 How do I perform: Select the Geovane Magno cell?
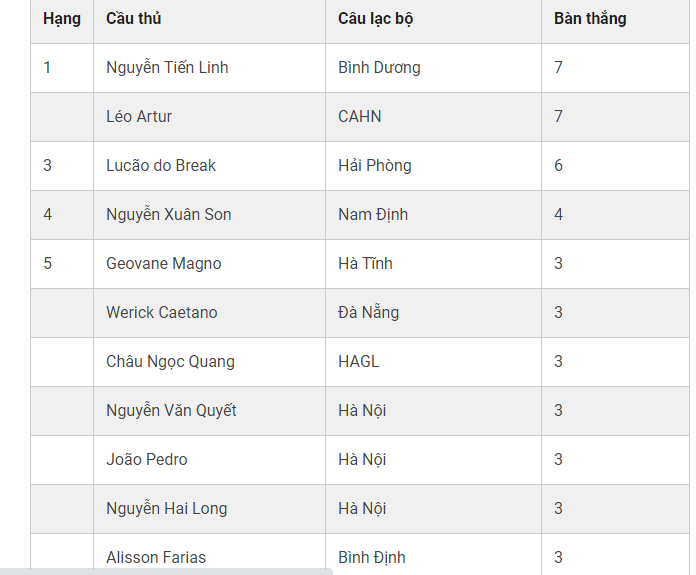(164, 264)
